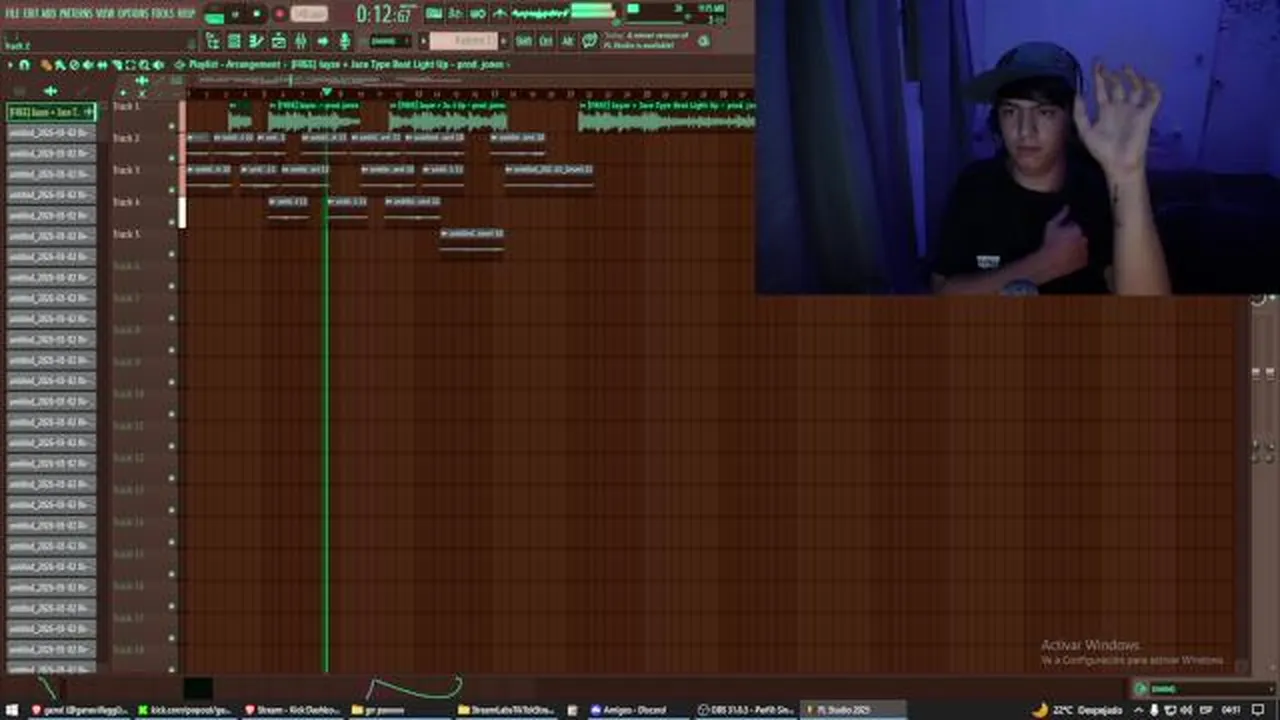The width and height of the screenshot is (1280, 720).
Task: Mute Track 3 with its green dot
Action: [172, 190]
